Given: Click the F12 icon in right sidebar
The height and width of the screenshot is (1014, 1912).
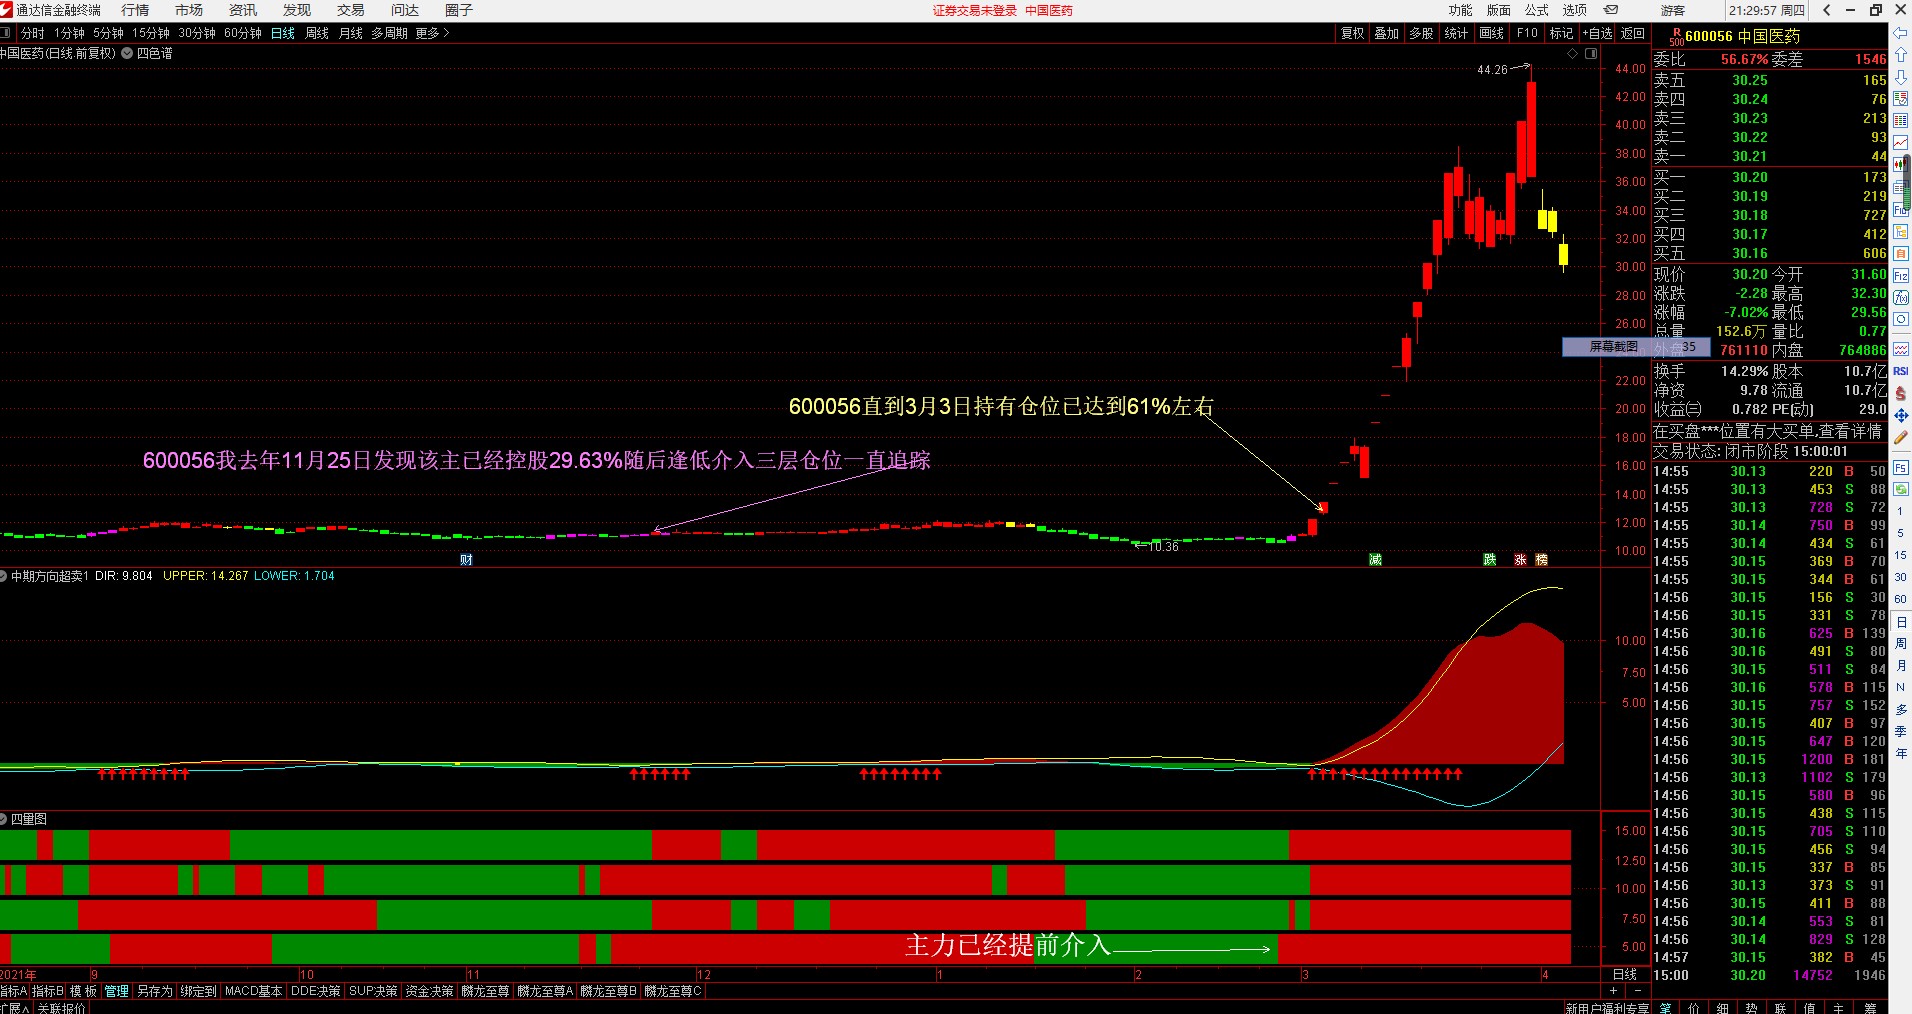Looking at the screenshot, I should tap(1901, 275).
